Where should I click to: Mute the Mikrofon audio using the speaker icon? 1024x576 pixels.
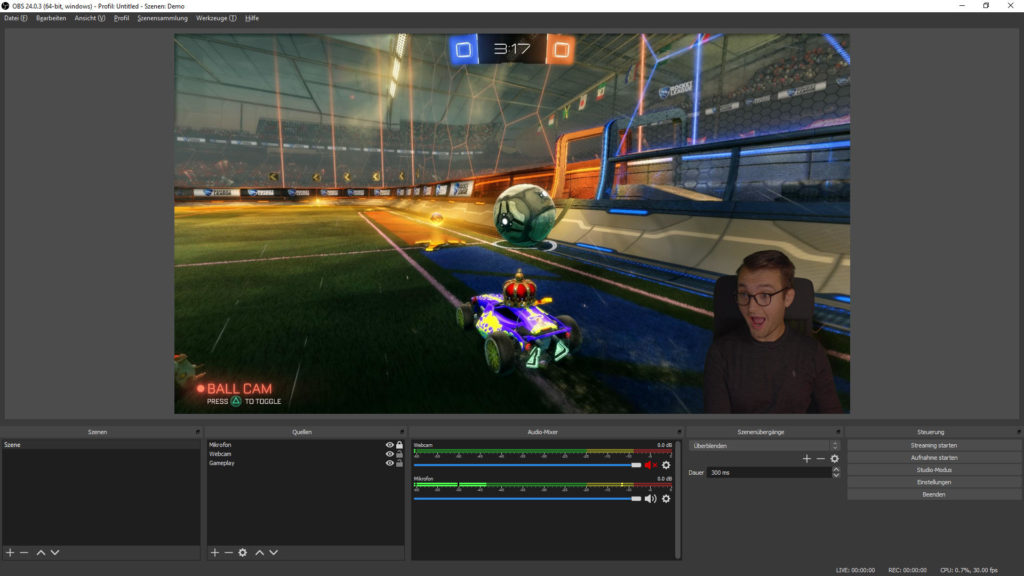tap(650, 498)
